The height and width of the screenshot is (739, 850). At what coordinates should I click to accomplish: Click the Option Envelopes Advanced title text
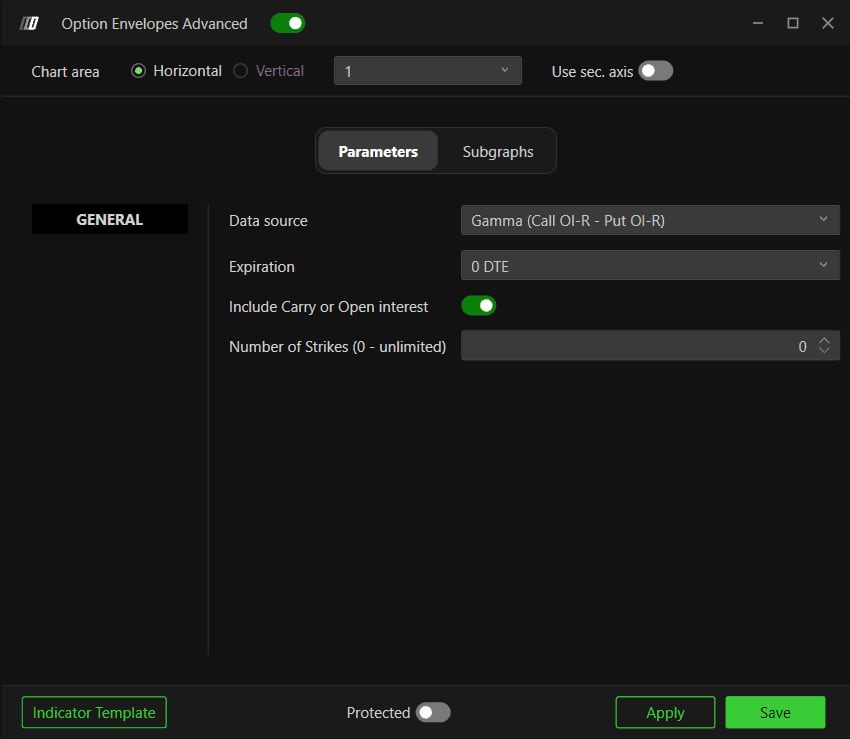coord(154,24)
